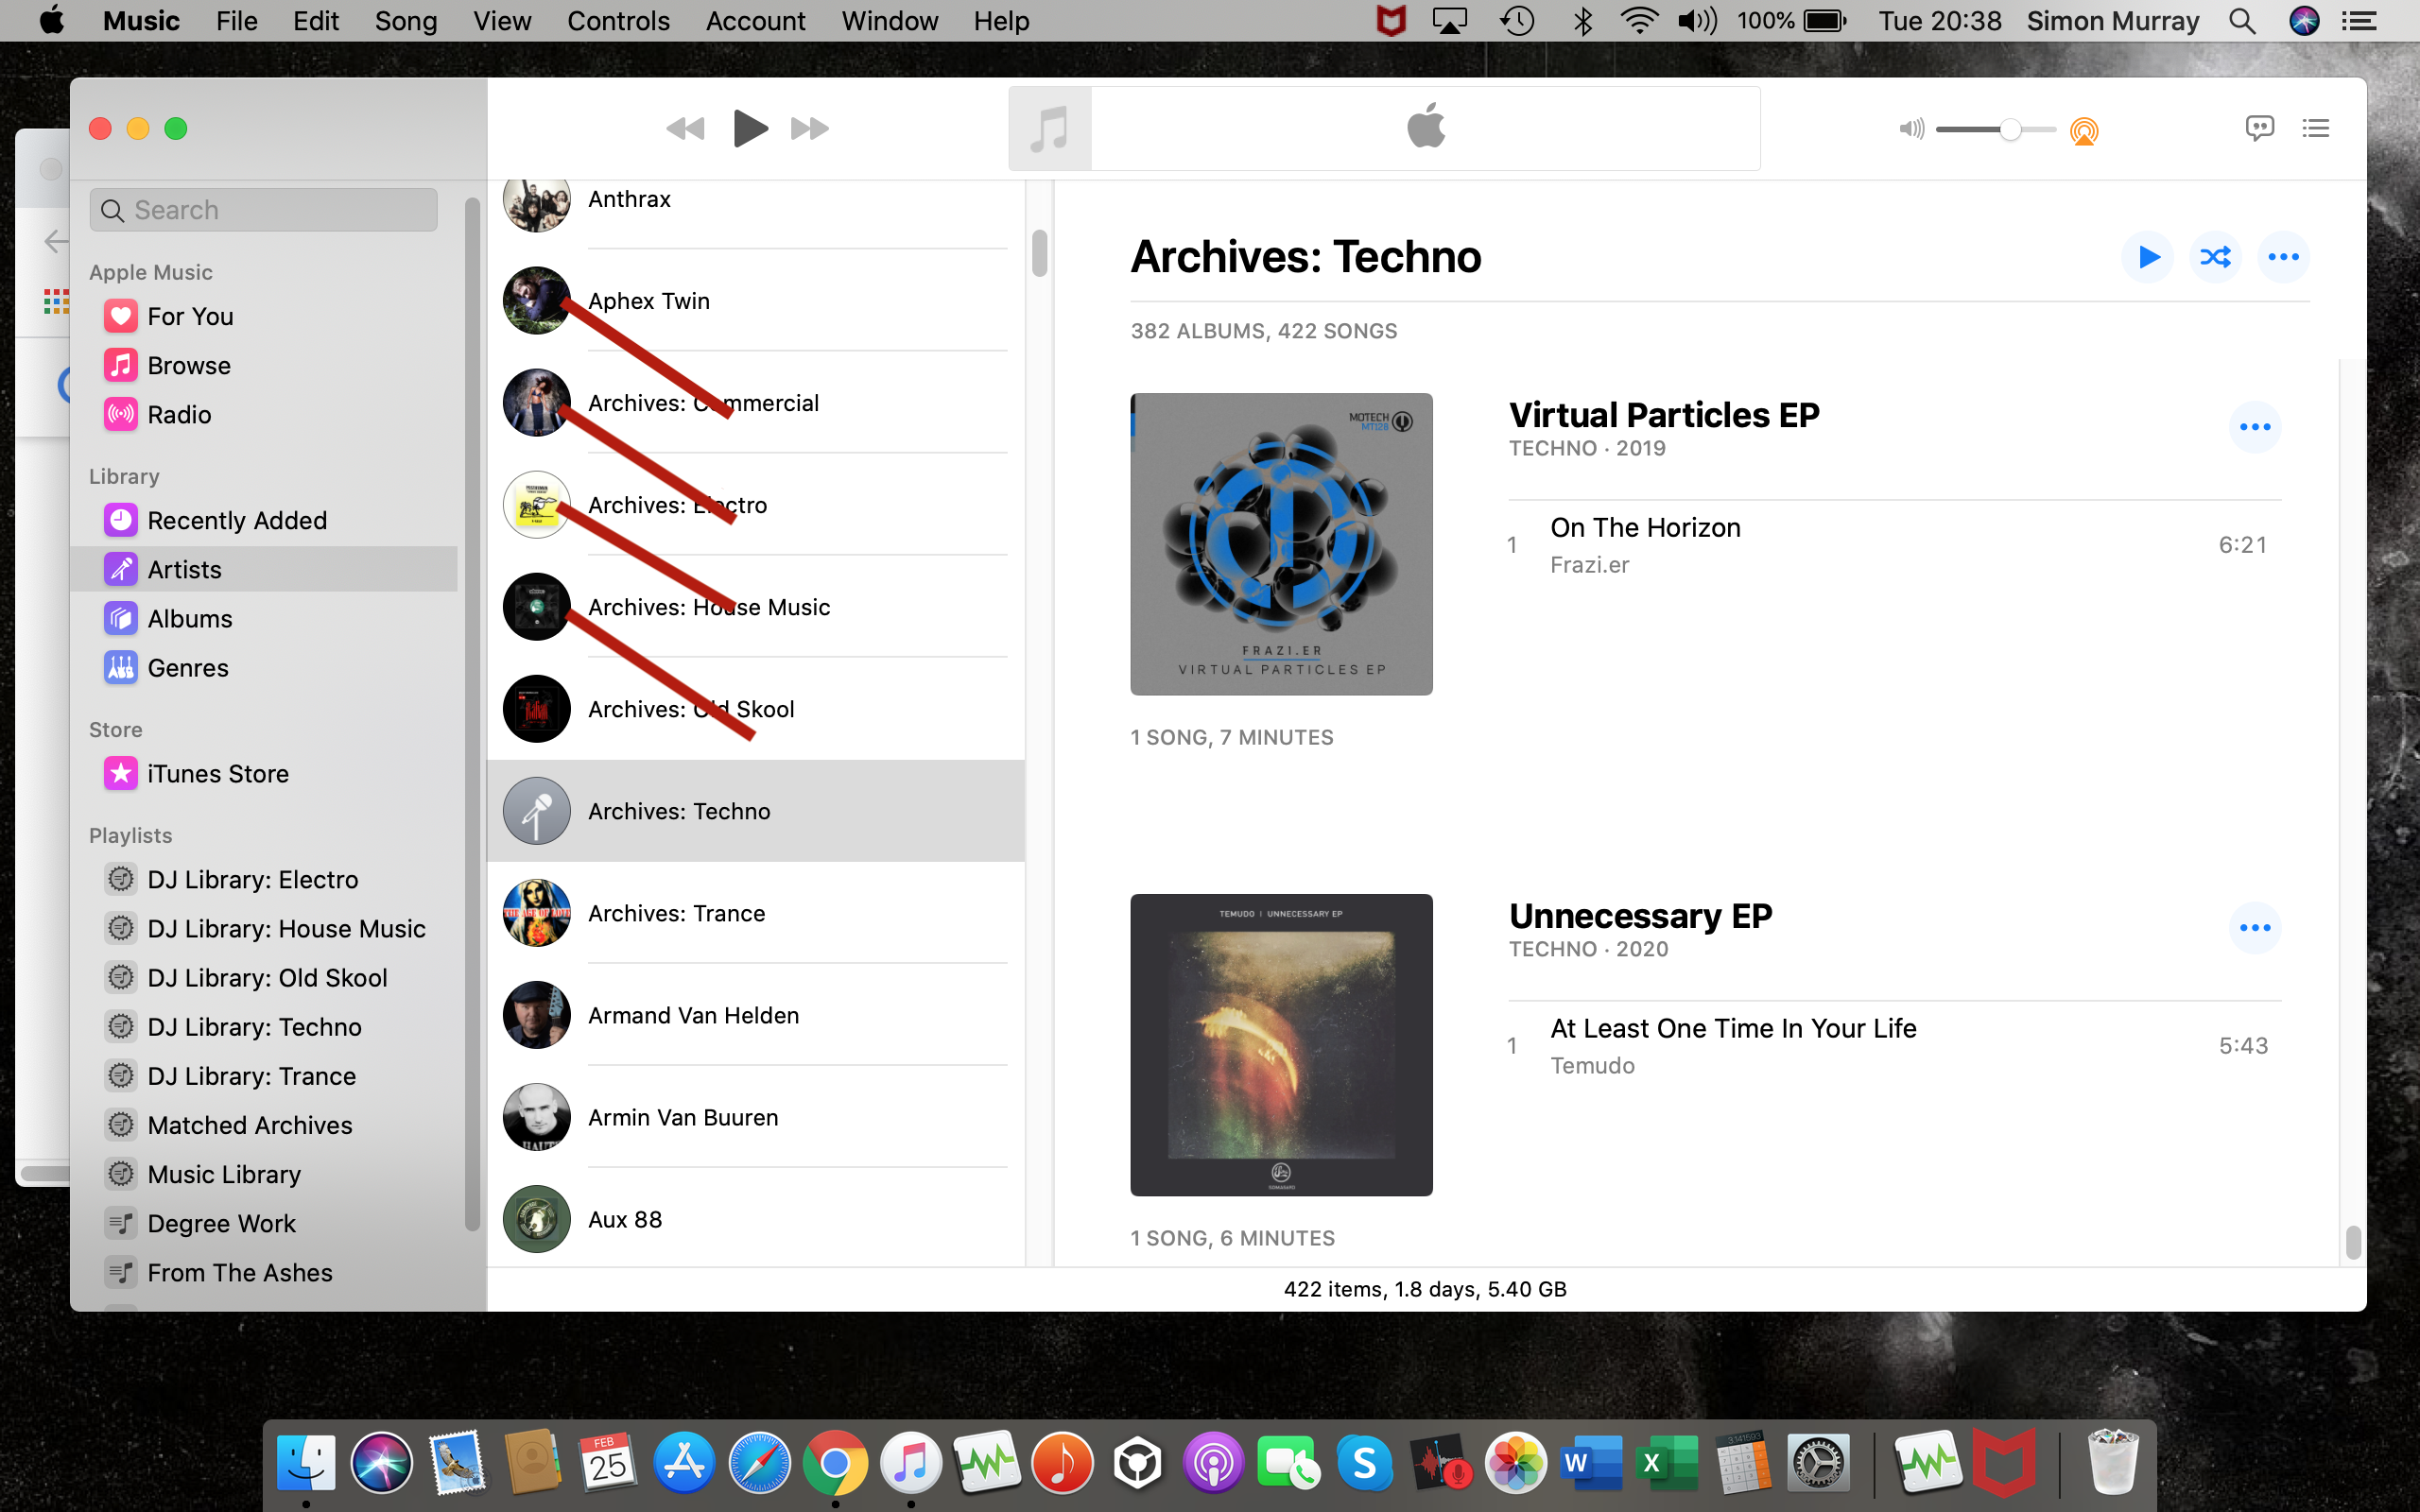Open the Up Next list icon
The height and width of the screenshot is (1512, 2420).
click(x=2315, y=128)
